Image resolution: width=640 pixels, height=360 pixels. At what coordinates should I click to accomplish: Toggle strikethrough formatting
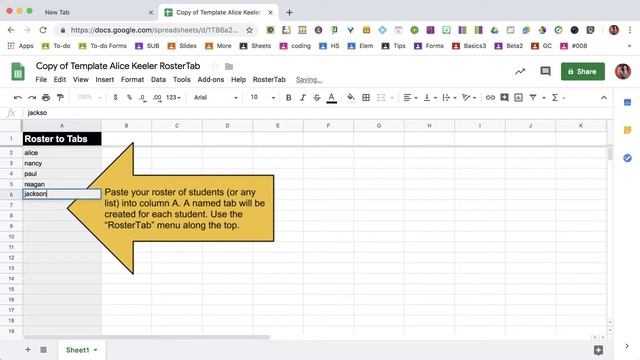coord(317,98)
